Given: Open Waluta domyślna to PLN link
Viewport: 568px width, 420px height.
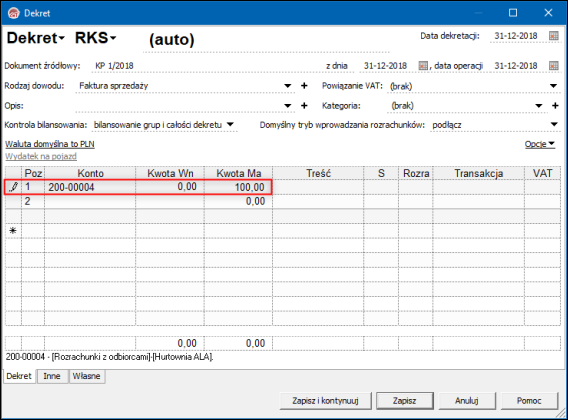Looking at the screenshot, I should pos(50,144).
